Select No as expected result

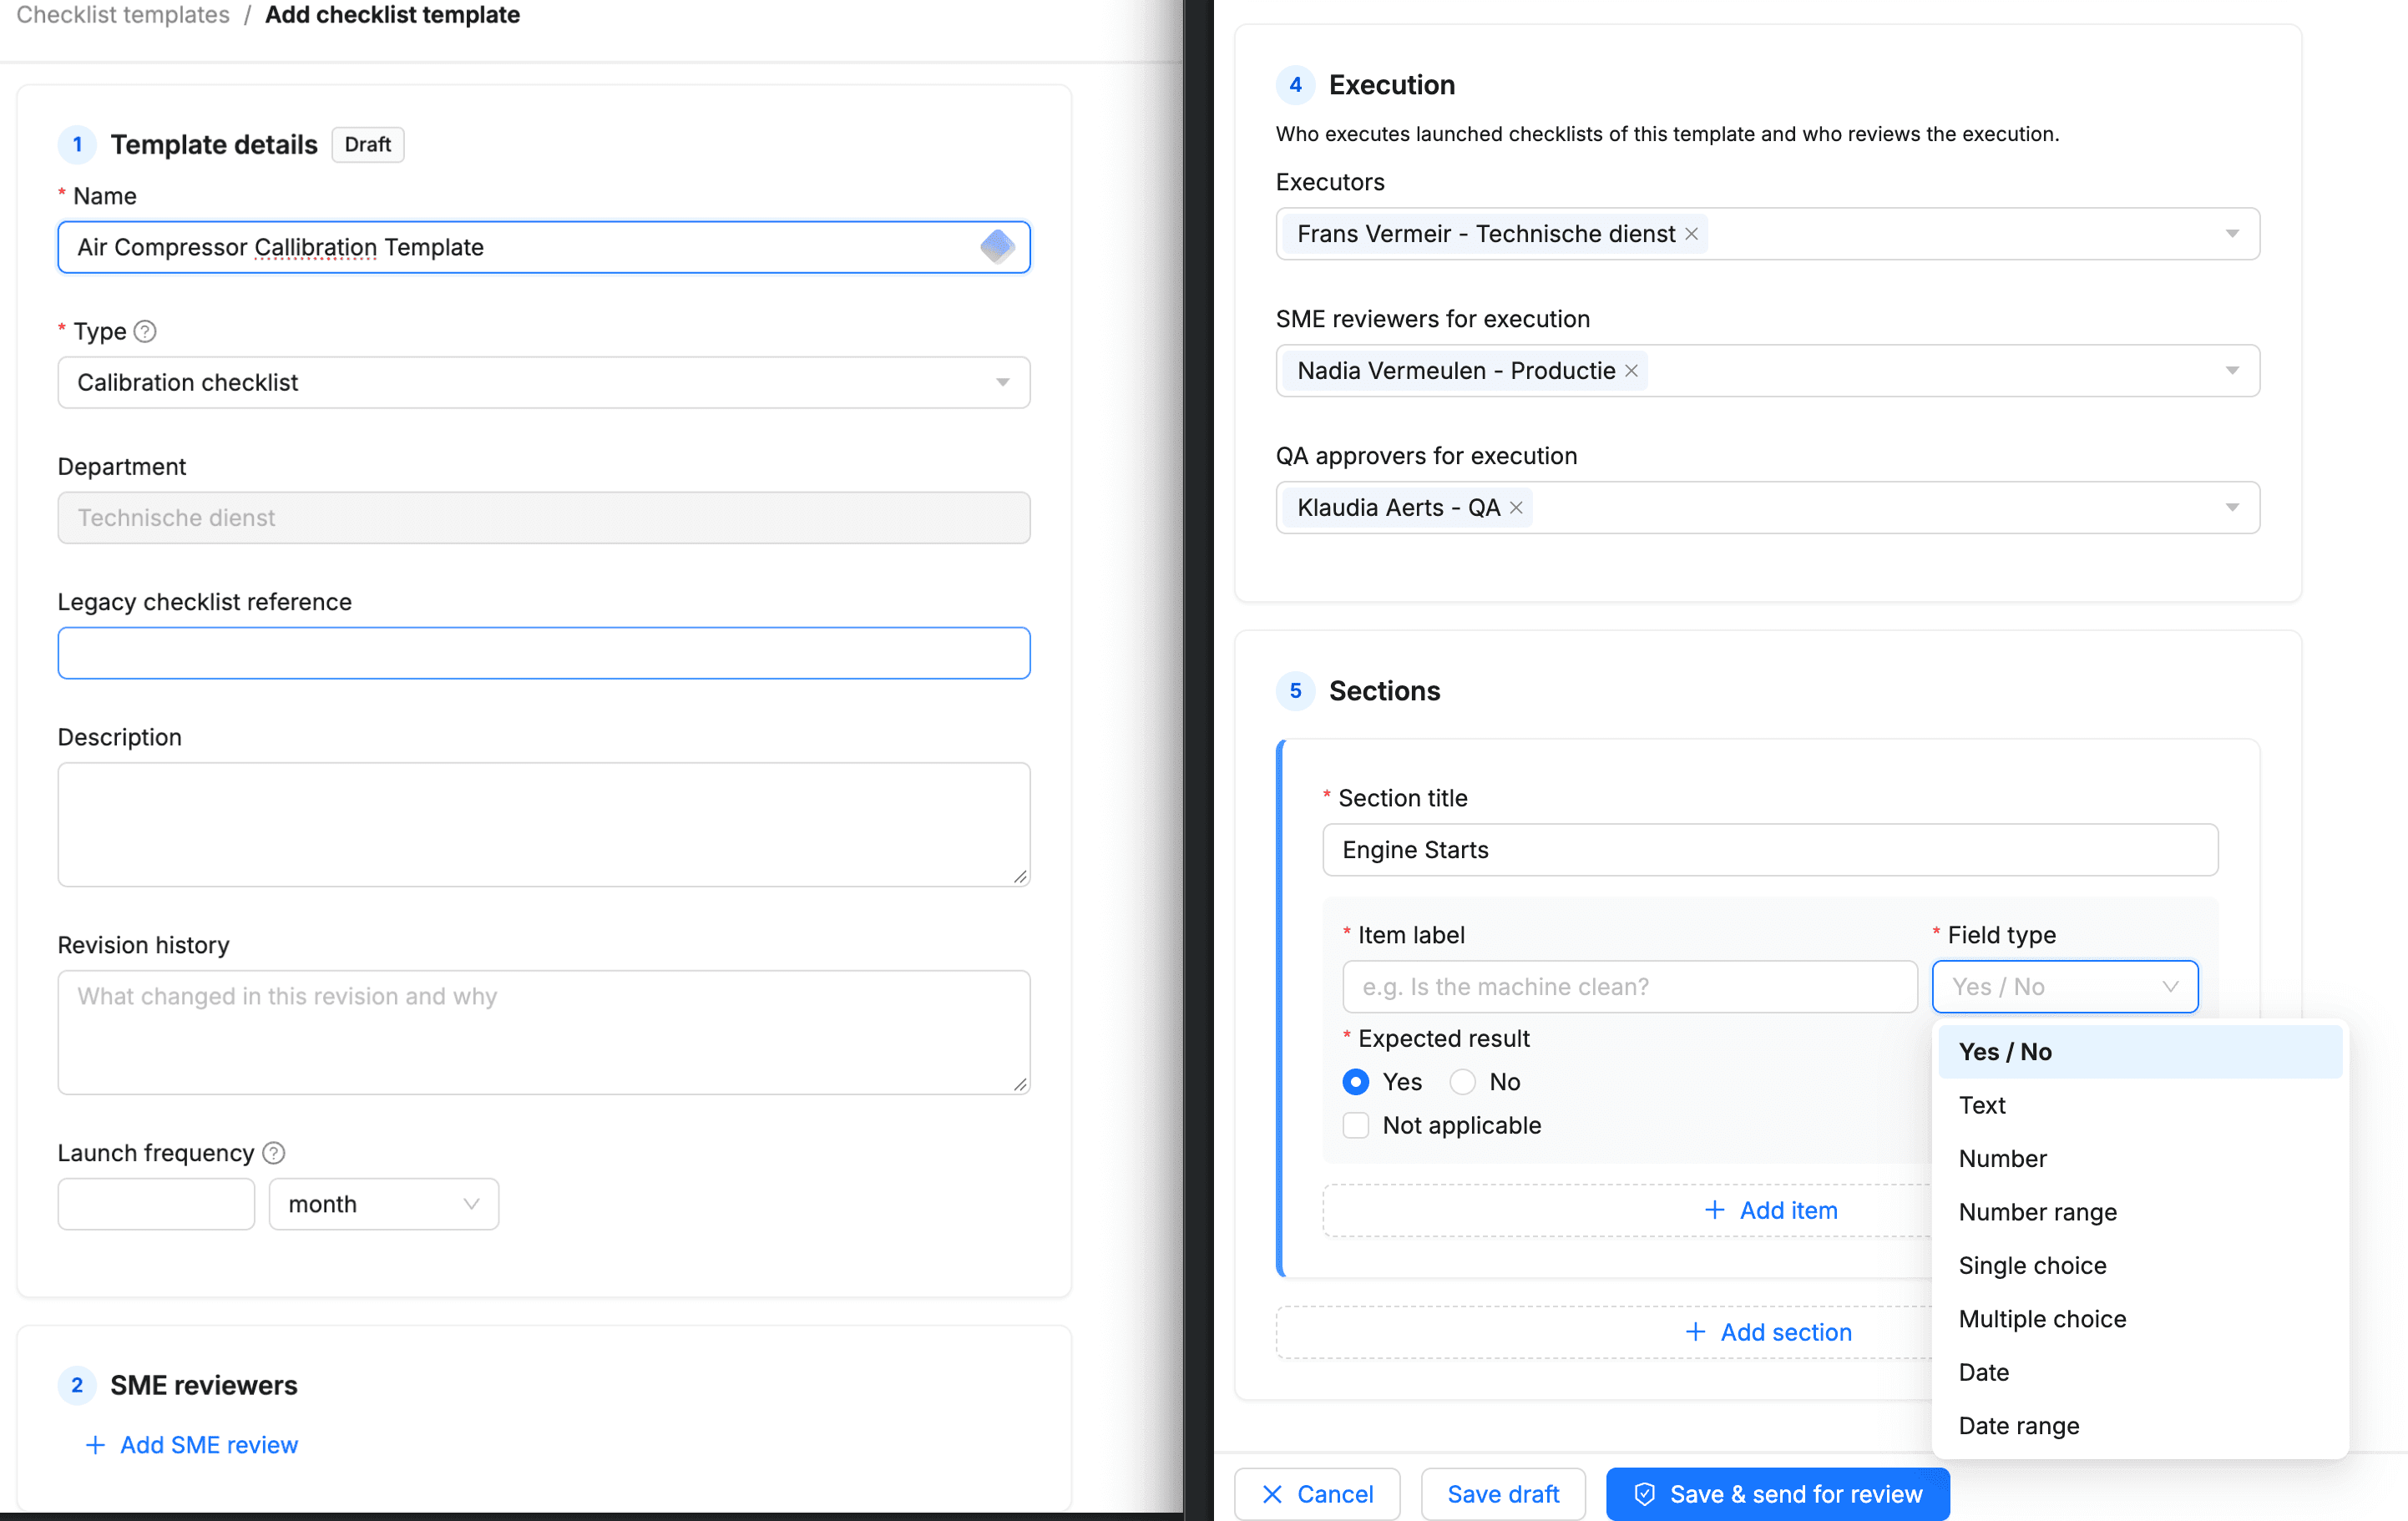click(1462, 1082)
